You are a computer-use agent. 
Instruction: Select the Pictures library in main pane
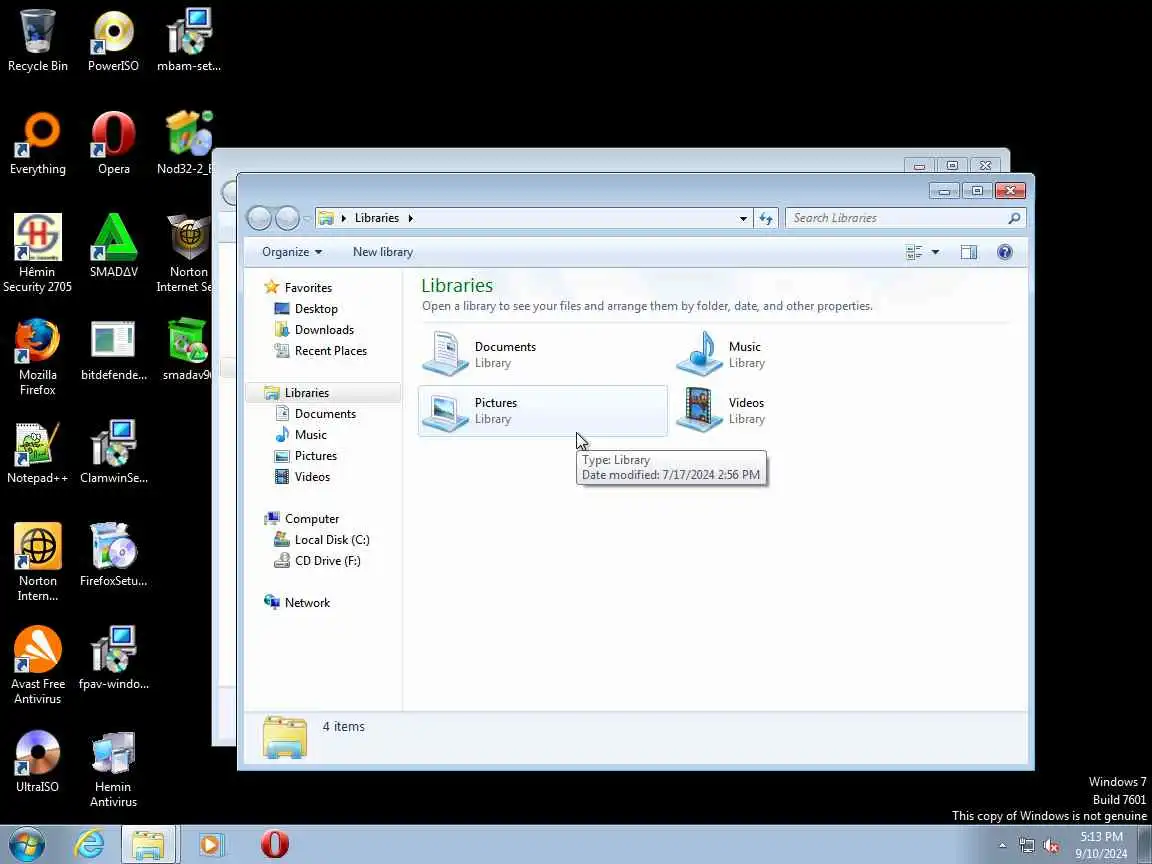click(x=543, y=411)
